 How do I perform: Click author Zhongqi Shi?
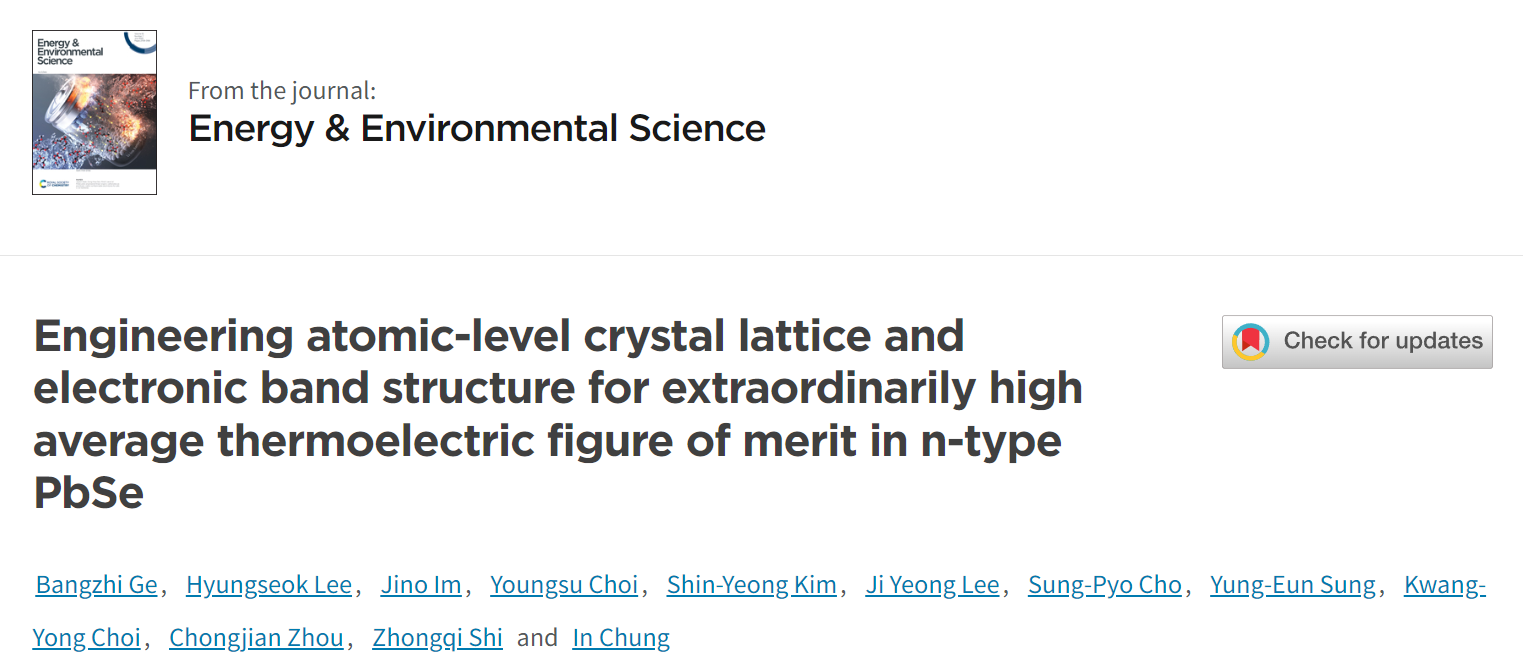(437, 637)
